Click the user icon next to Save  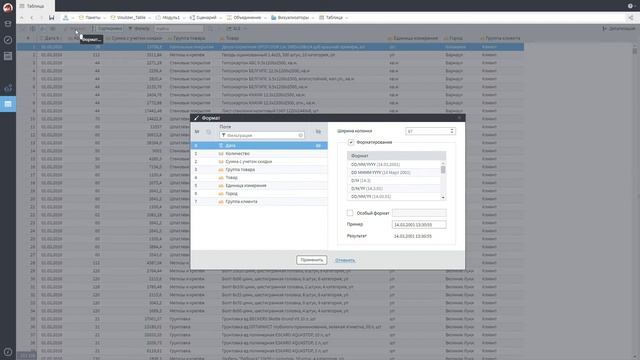(x=65, y=18)
